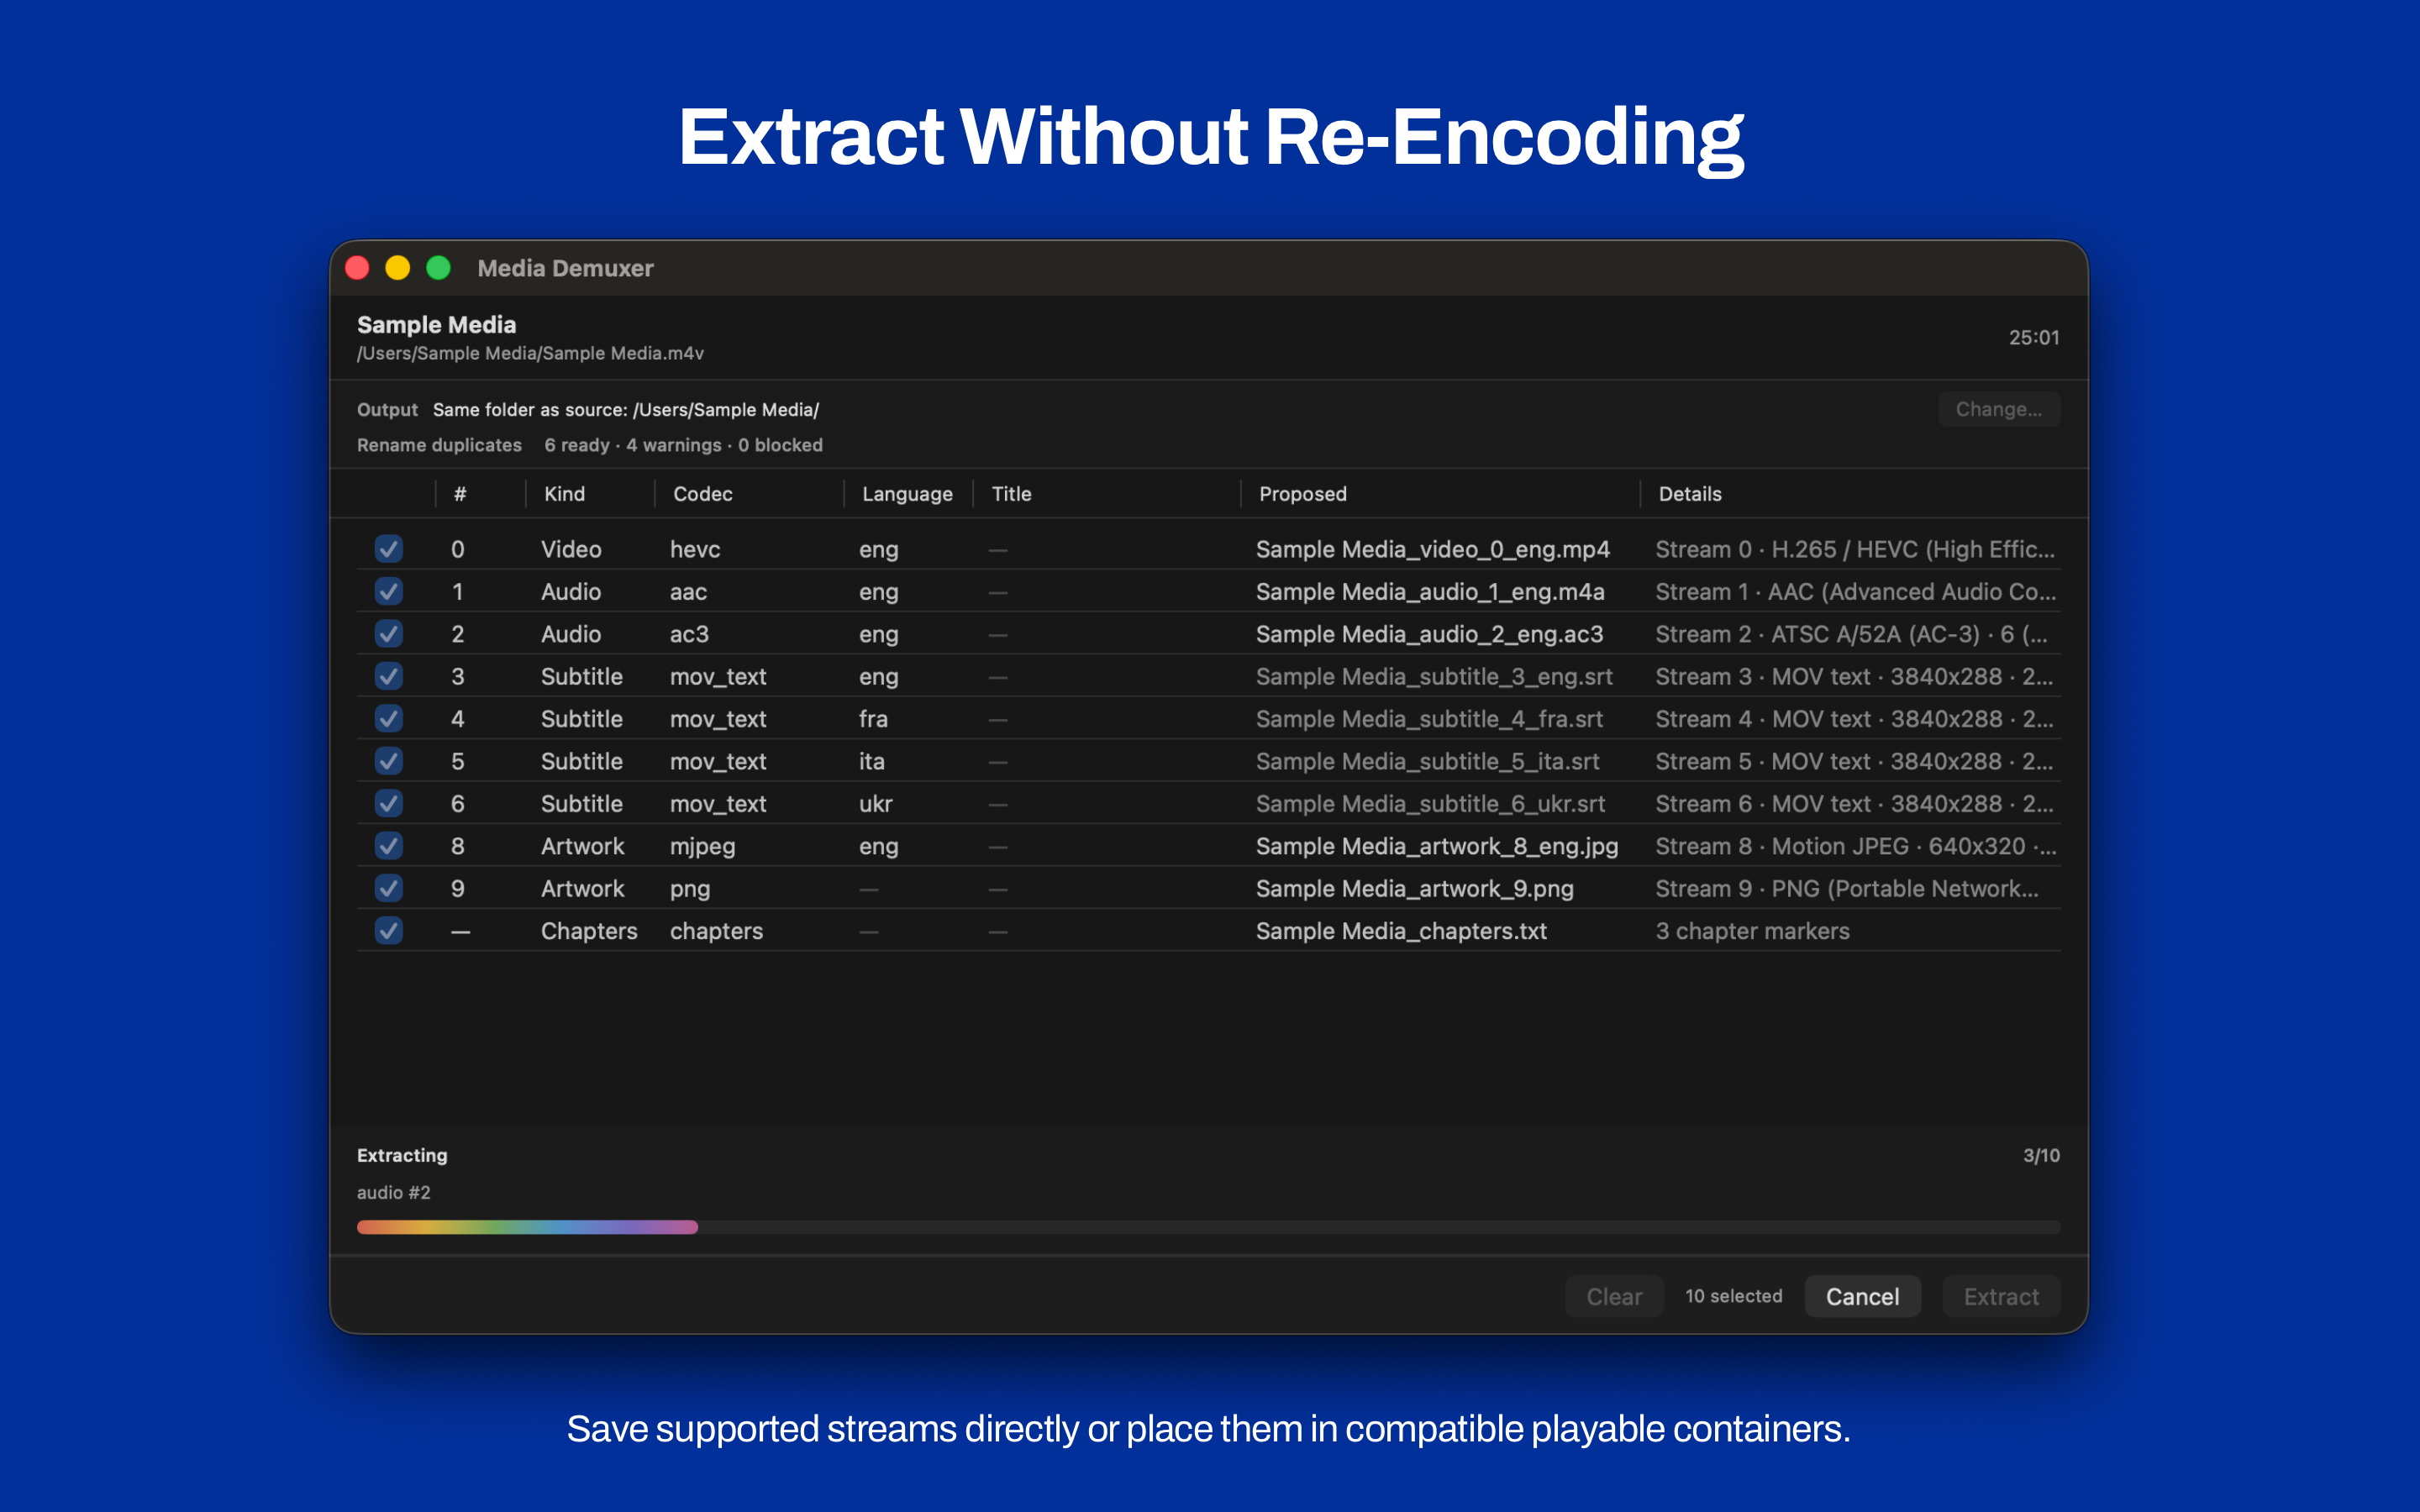2420x1512 pixels.
Task: Click the Details column header
Action: (1690, 494)
